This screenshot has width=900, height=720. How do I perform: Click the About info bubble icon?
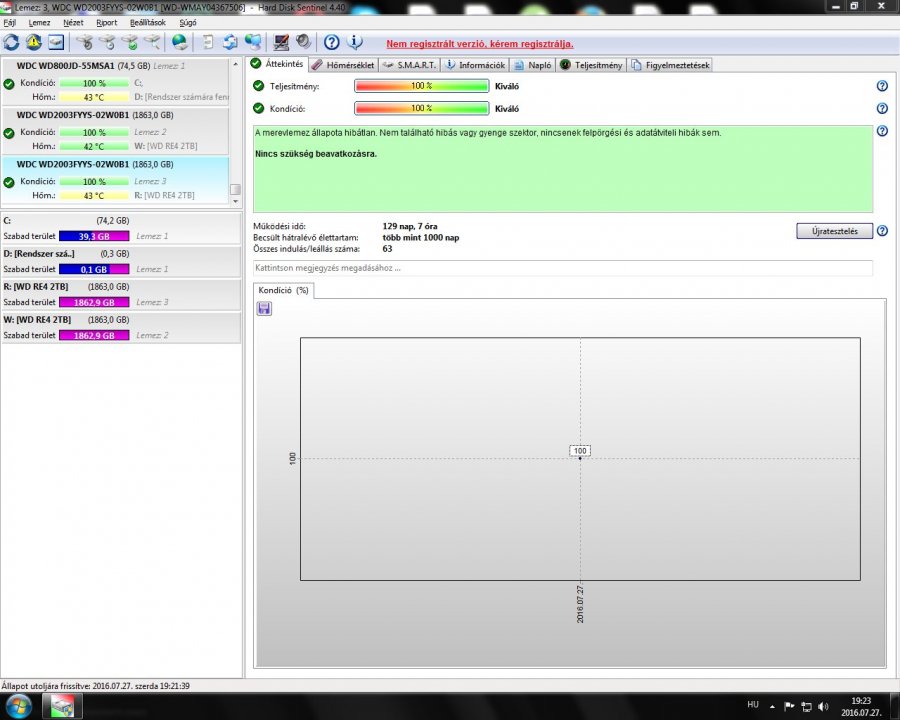(355, 42)
